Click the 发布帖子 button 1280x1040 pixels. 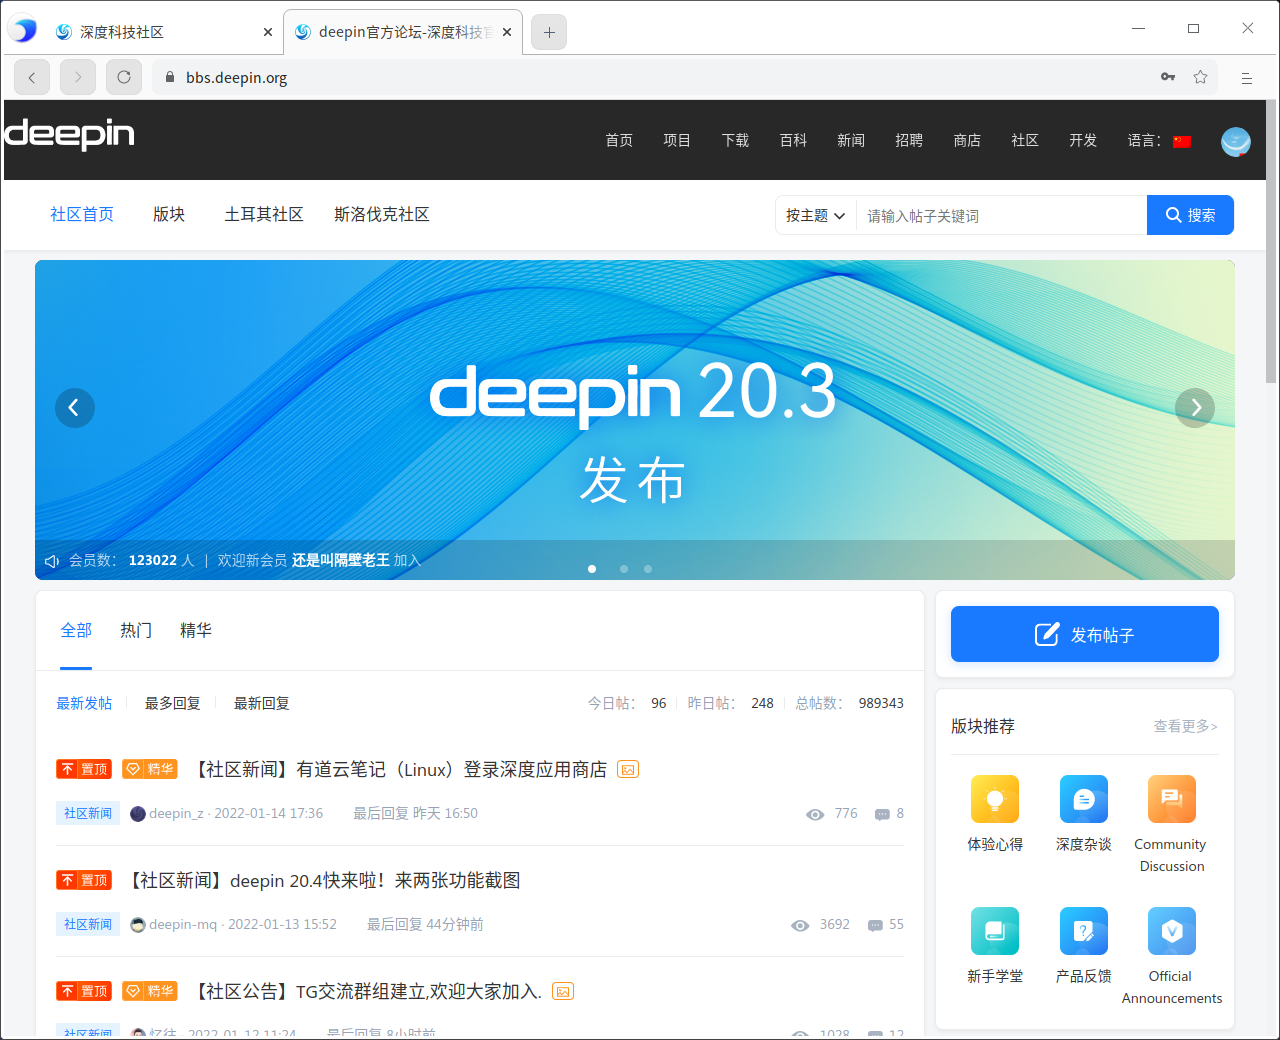[x=1084, y=634]
